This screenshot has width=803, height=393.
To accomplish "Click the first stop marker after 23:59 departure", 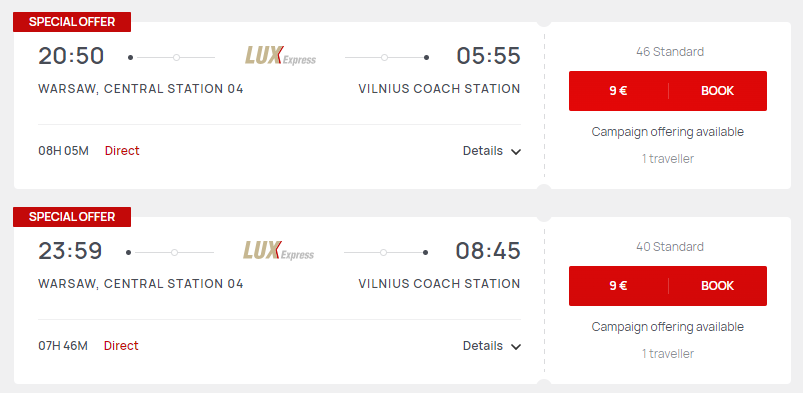I will [175, 253].
